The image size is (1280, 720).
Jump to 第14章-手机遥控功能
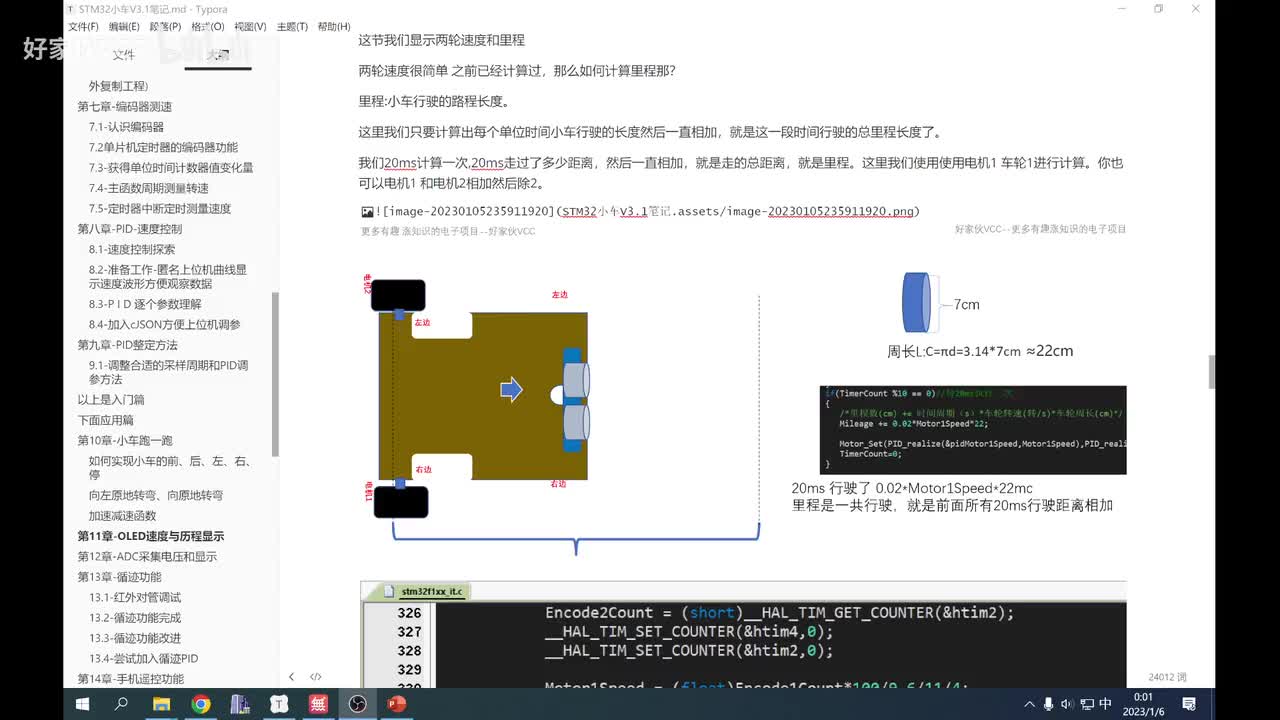[130, 679]
